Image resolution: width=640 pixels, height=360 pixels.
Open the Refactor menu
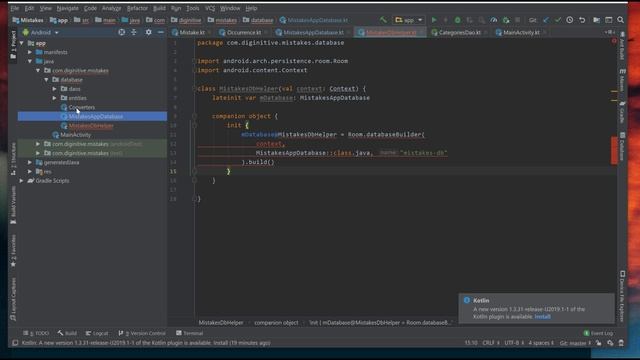(137, 8)
